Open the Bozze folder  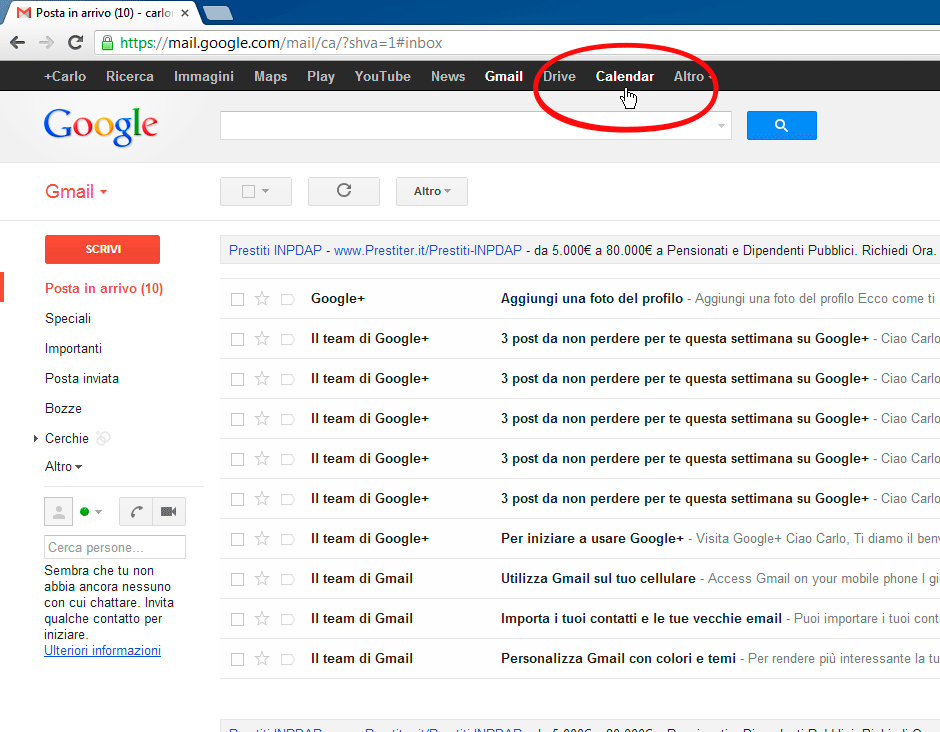[63, 408]
